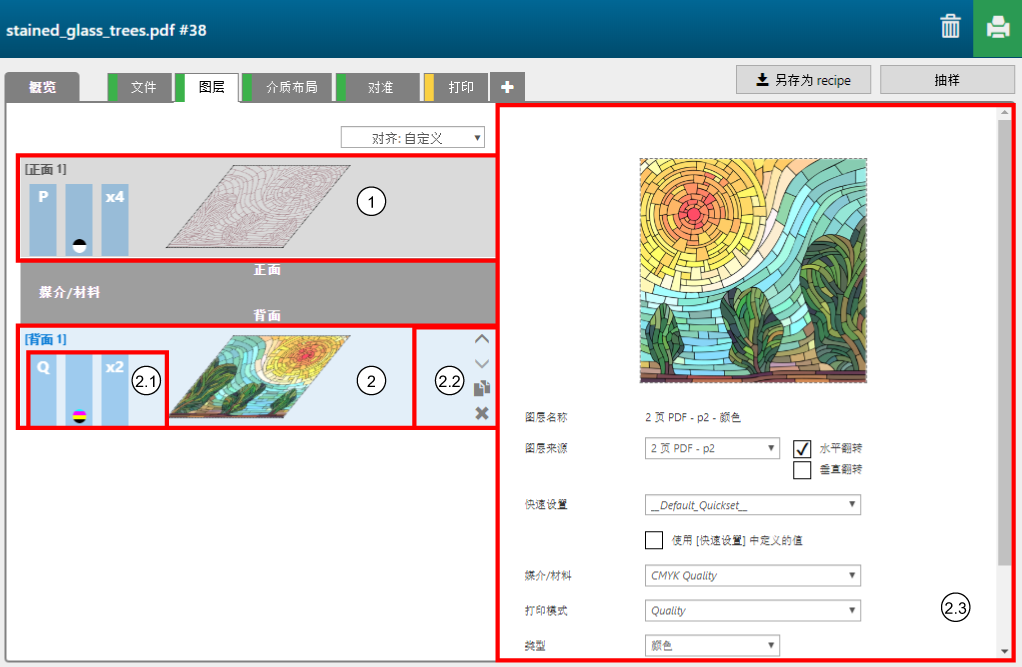Click the 媒介/材料 label on the grey media bar

[69, 292]
